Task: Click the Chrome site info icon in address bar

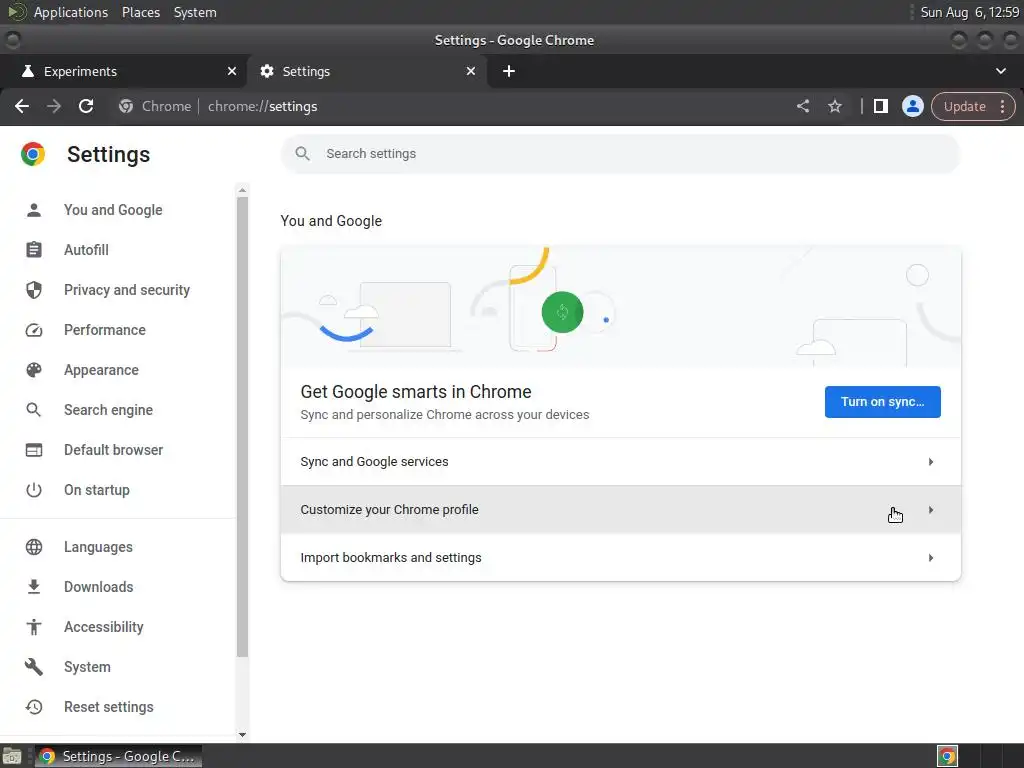Action: click(126, 106)
